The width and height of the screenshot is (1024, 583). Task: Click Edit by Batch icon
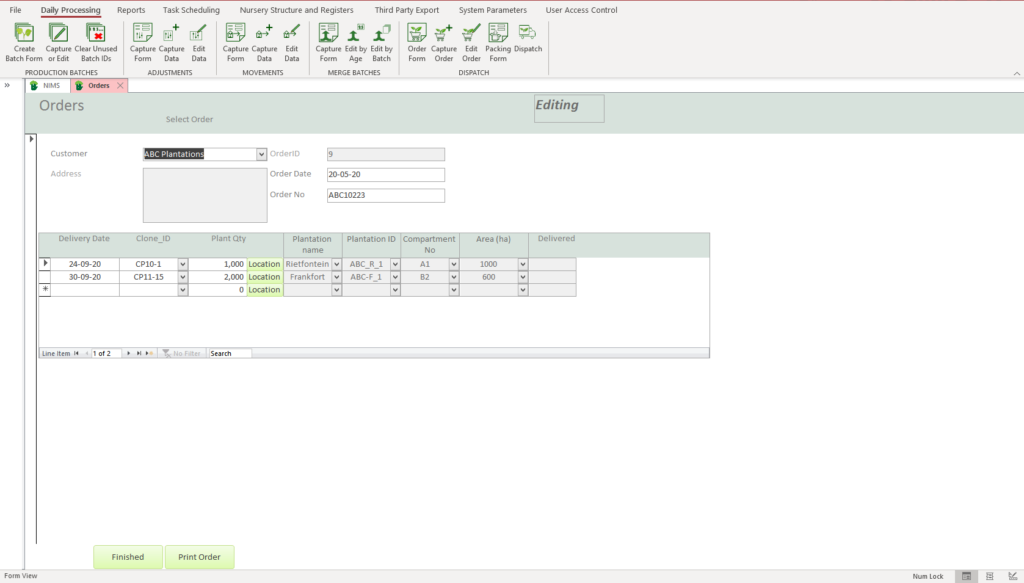tap(381, 42)
